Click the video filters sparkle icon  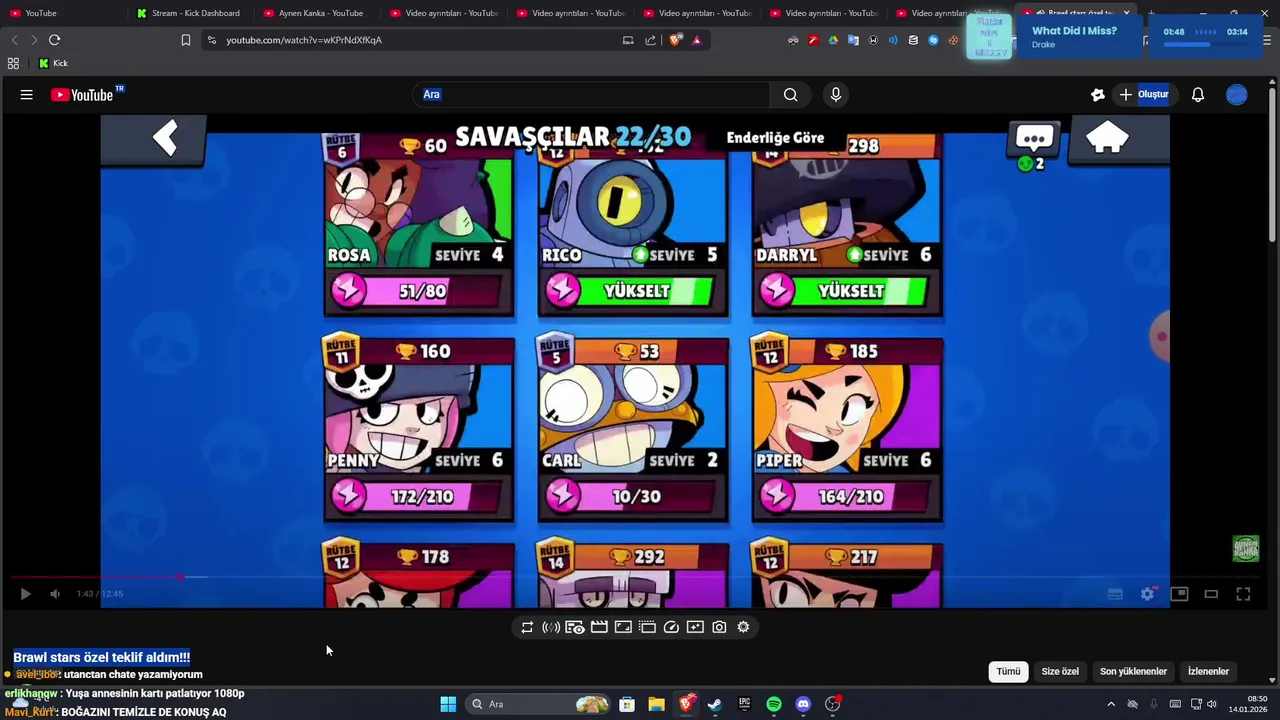pyautogui.click(x=695, y=627)
